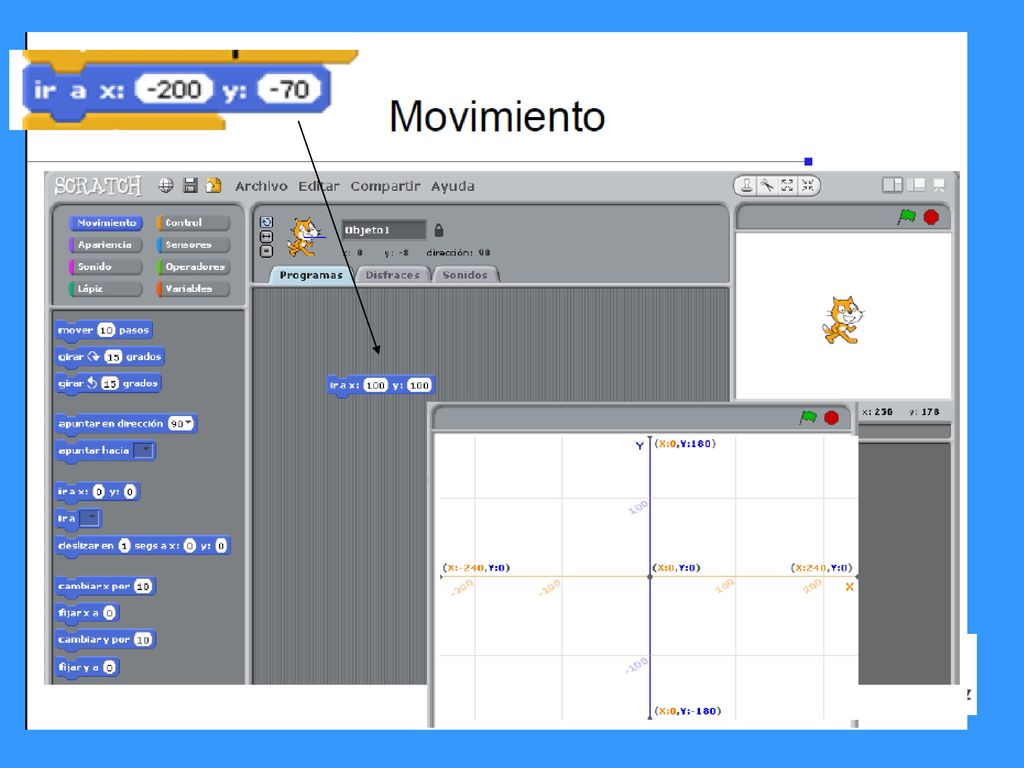Select the Apariencia block category
Viewport: 1024px width, 768px height.
pos(104,245)
